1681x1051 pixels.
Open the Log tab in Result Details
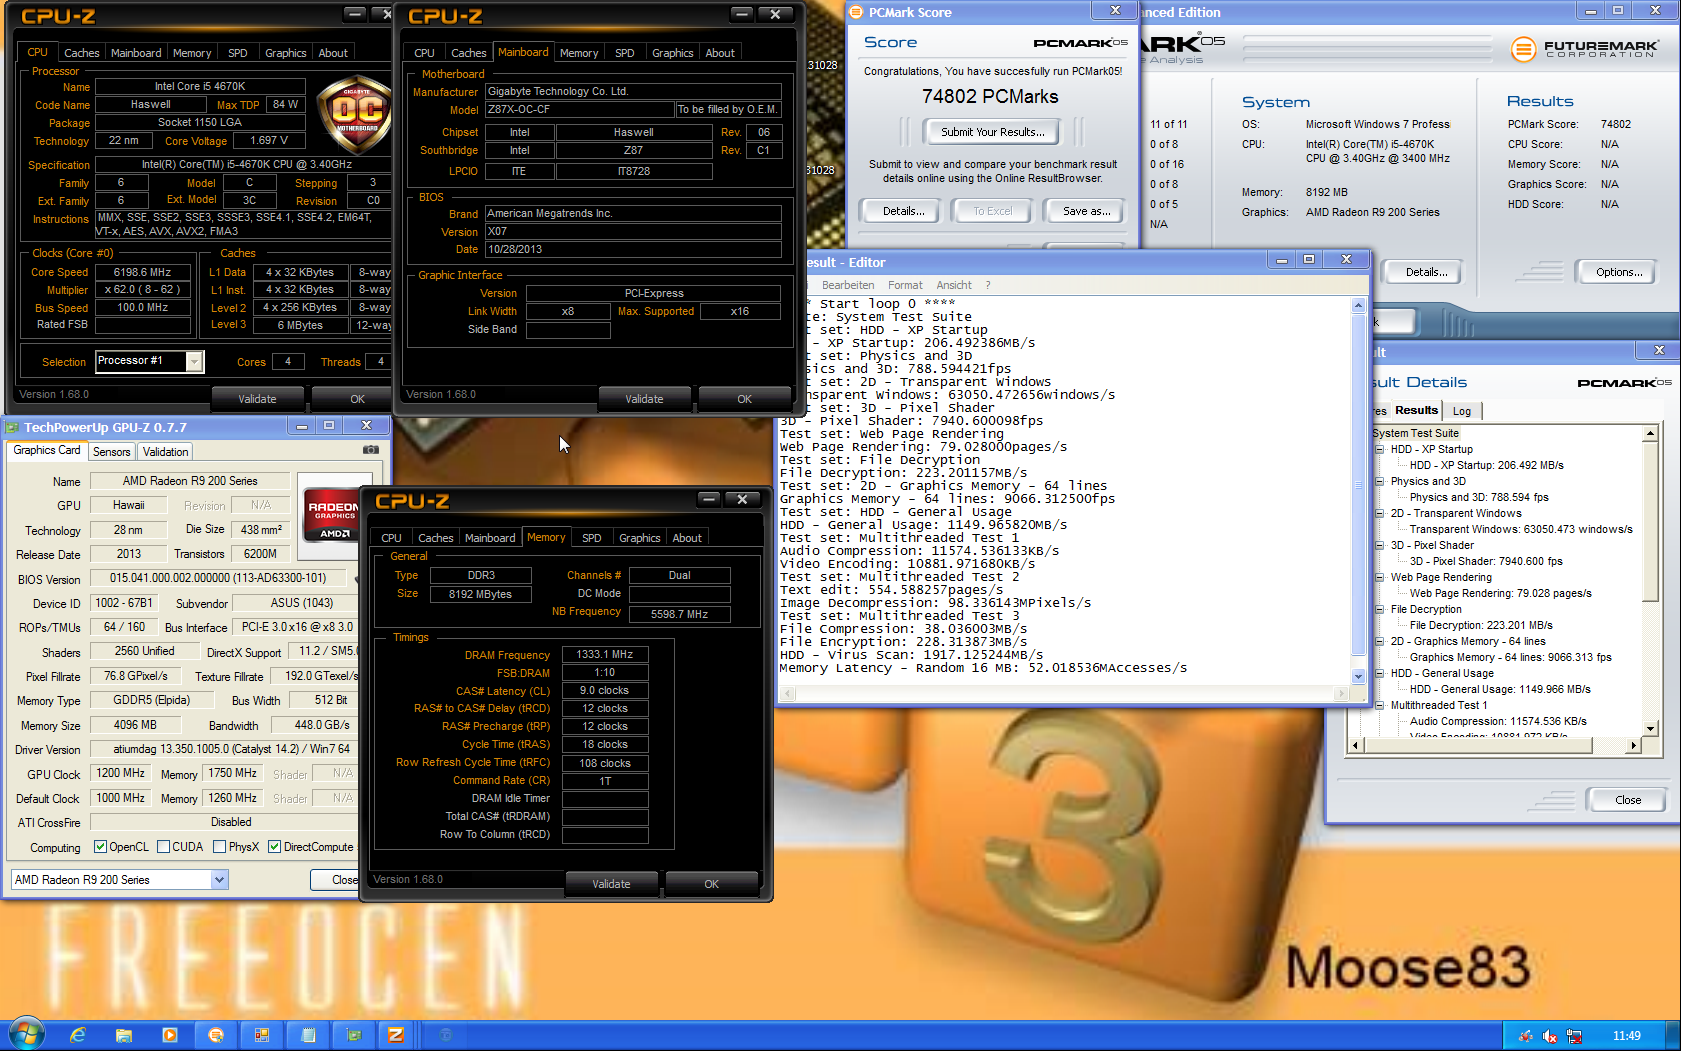point(1462,411)
